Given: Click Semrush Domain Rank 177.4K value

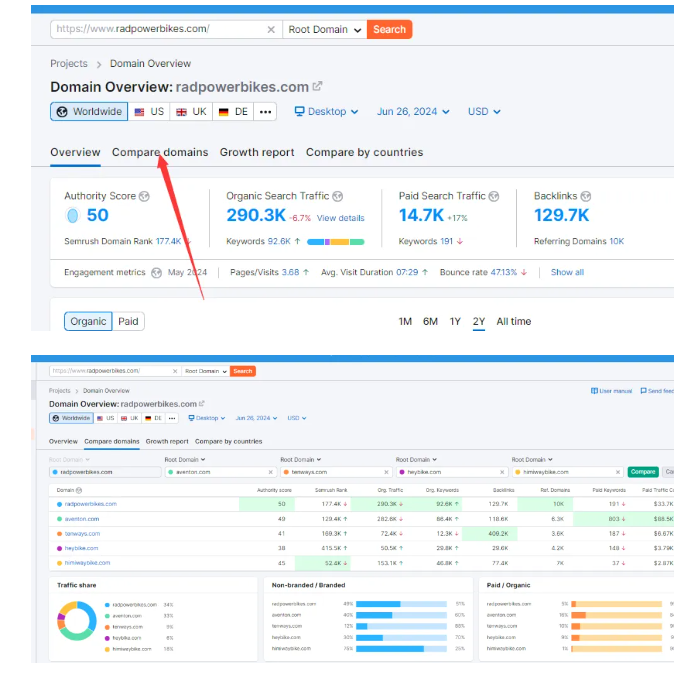Looking at the screenshot, I should pyautogui.click(x=168, y=241).
